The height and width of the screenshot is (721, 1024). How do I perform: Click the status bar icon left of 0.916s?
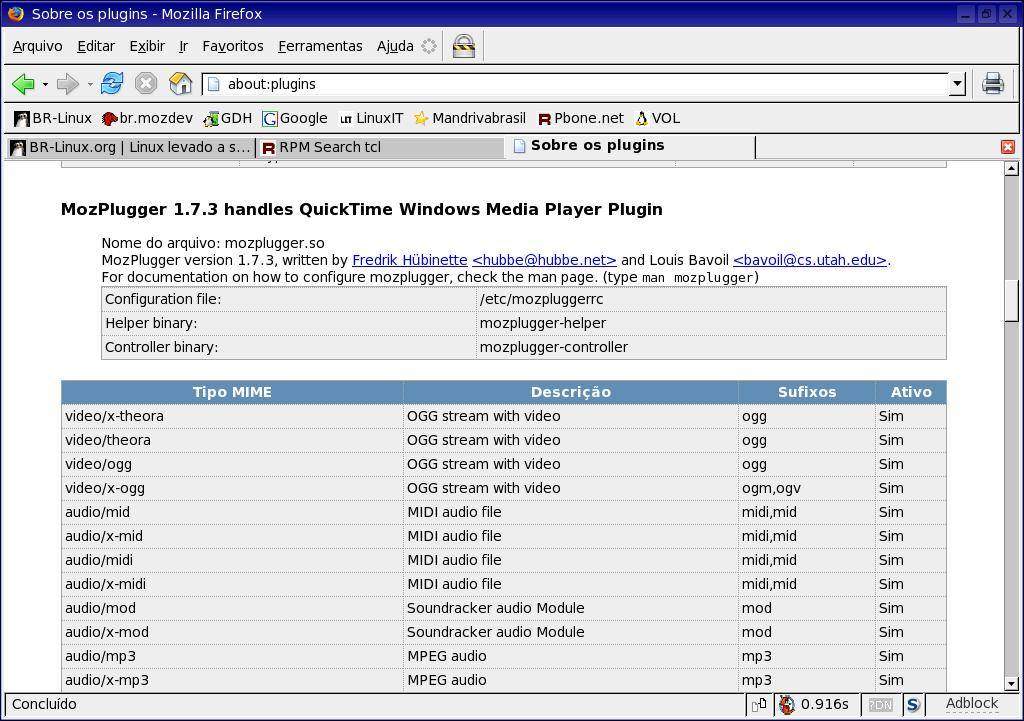tap(760, 705)
